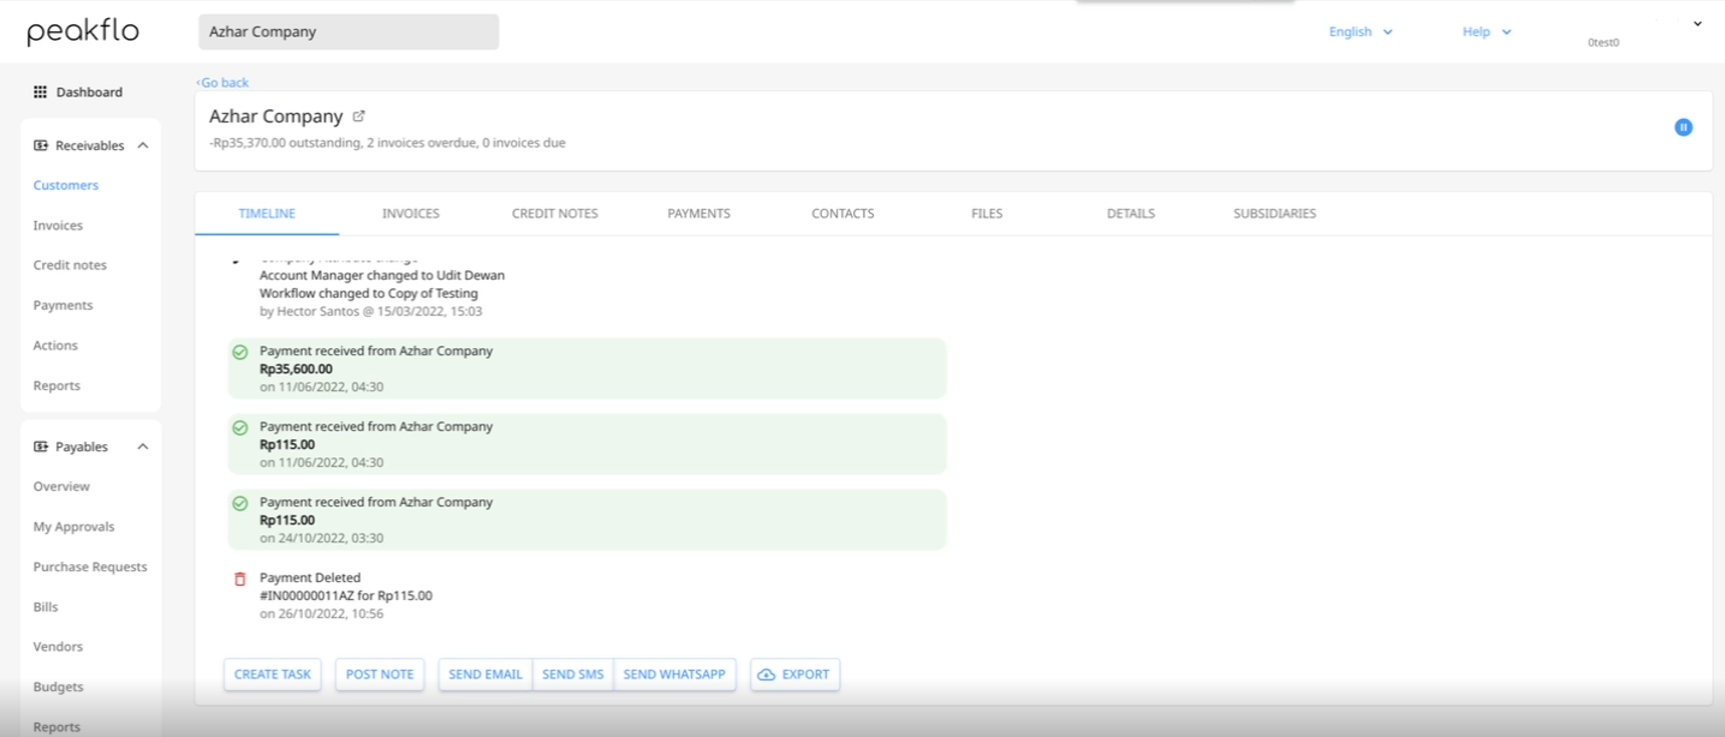Open the Subsidiaries tab
The image size is (1725, 737).
(1275, 213)
